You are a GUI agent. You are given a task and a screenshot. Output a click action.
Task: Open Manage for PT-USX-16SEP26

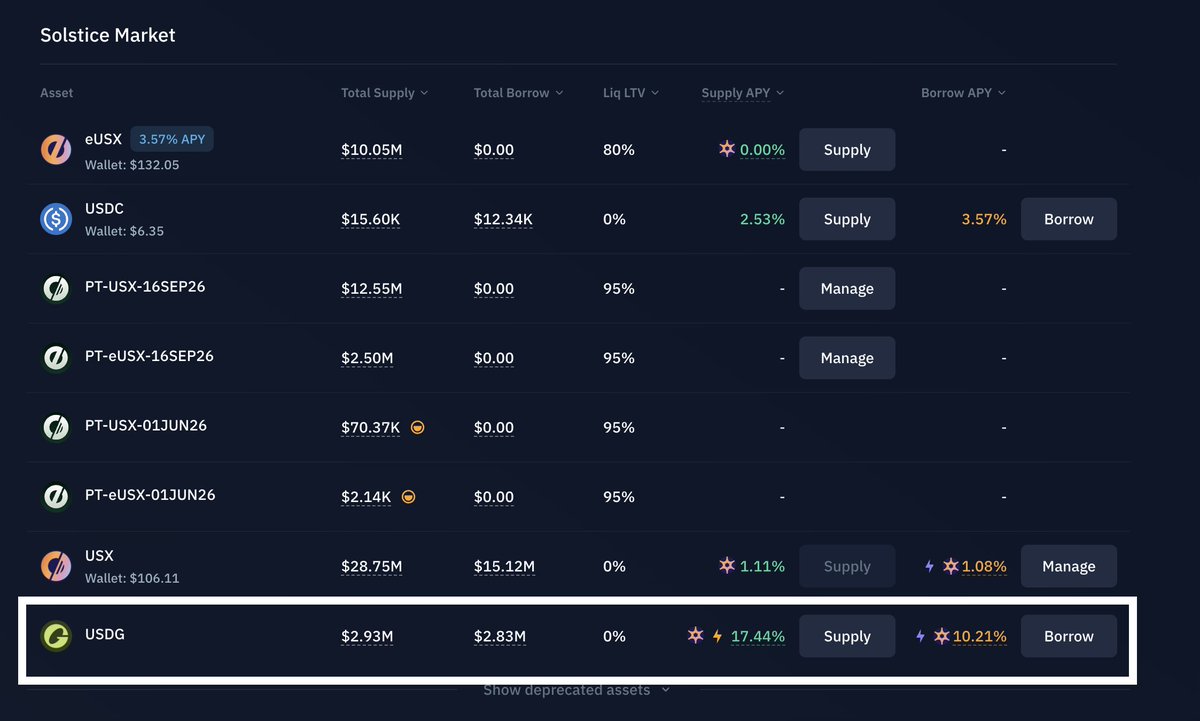point(847,289)
